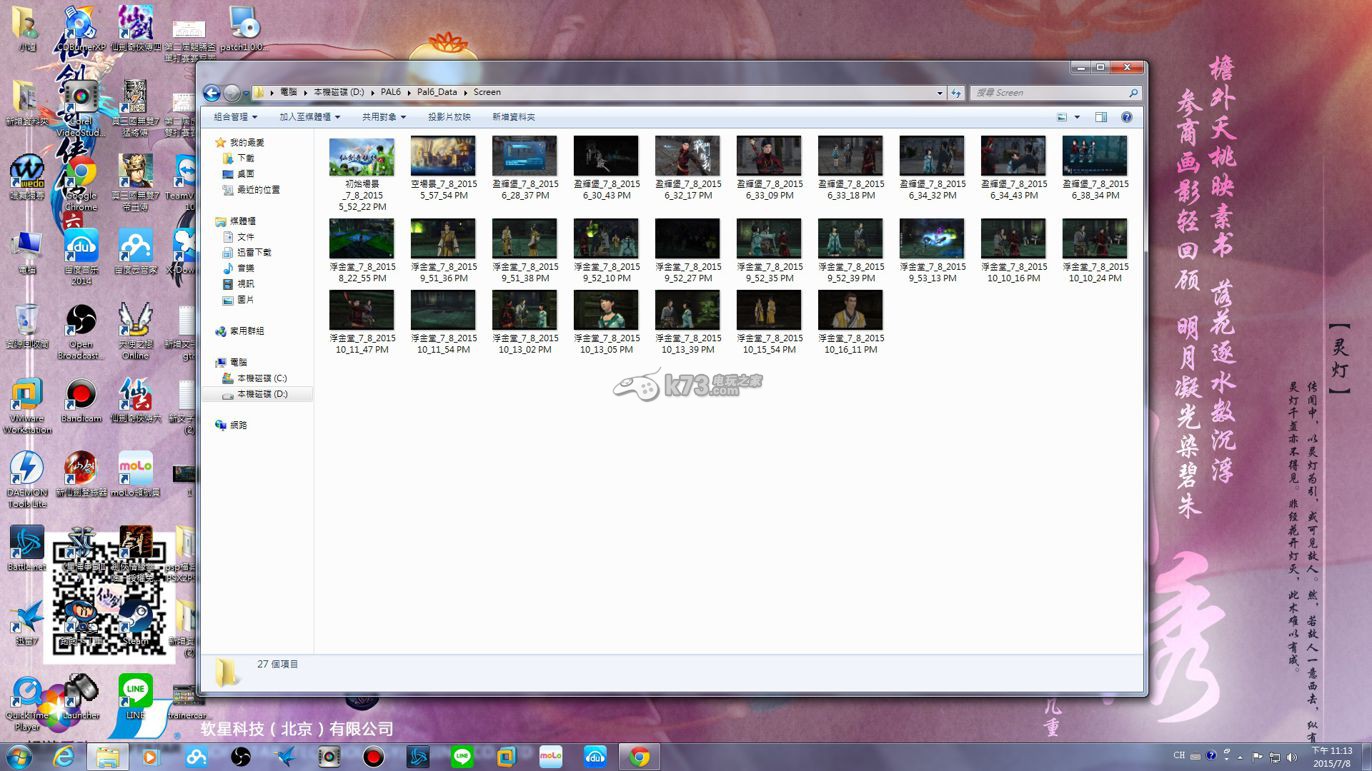Select 媒體櫃 in navigation pane
This screenshot has width=1372, height=771.
235,221
